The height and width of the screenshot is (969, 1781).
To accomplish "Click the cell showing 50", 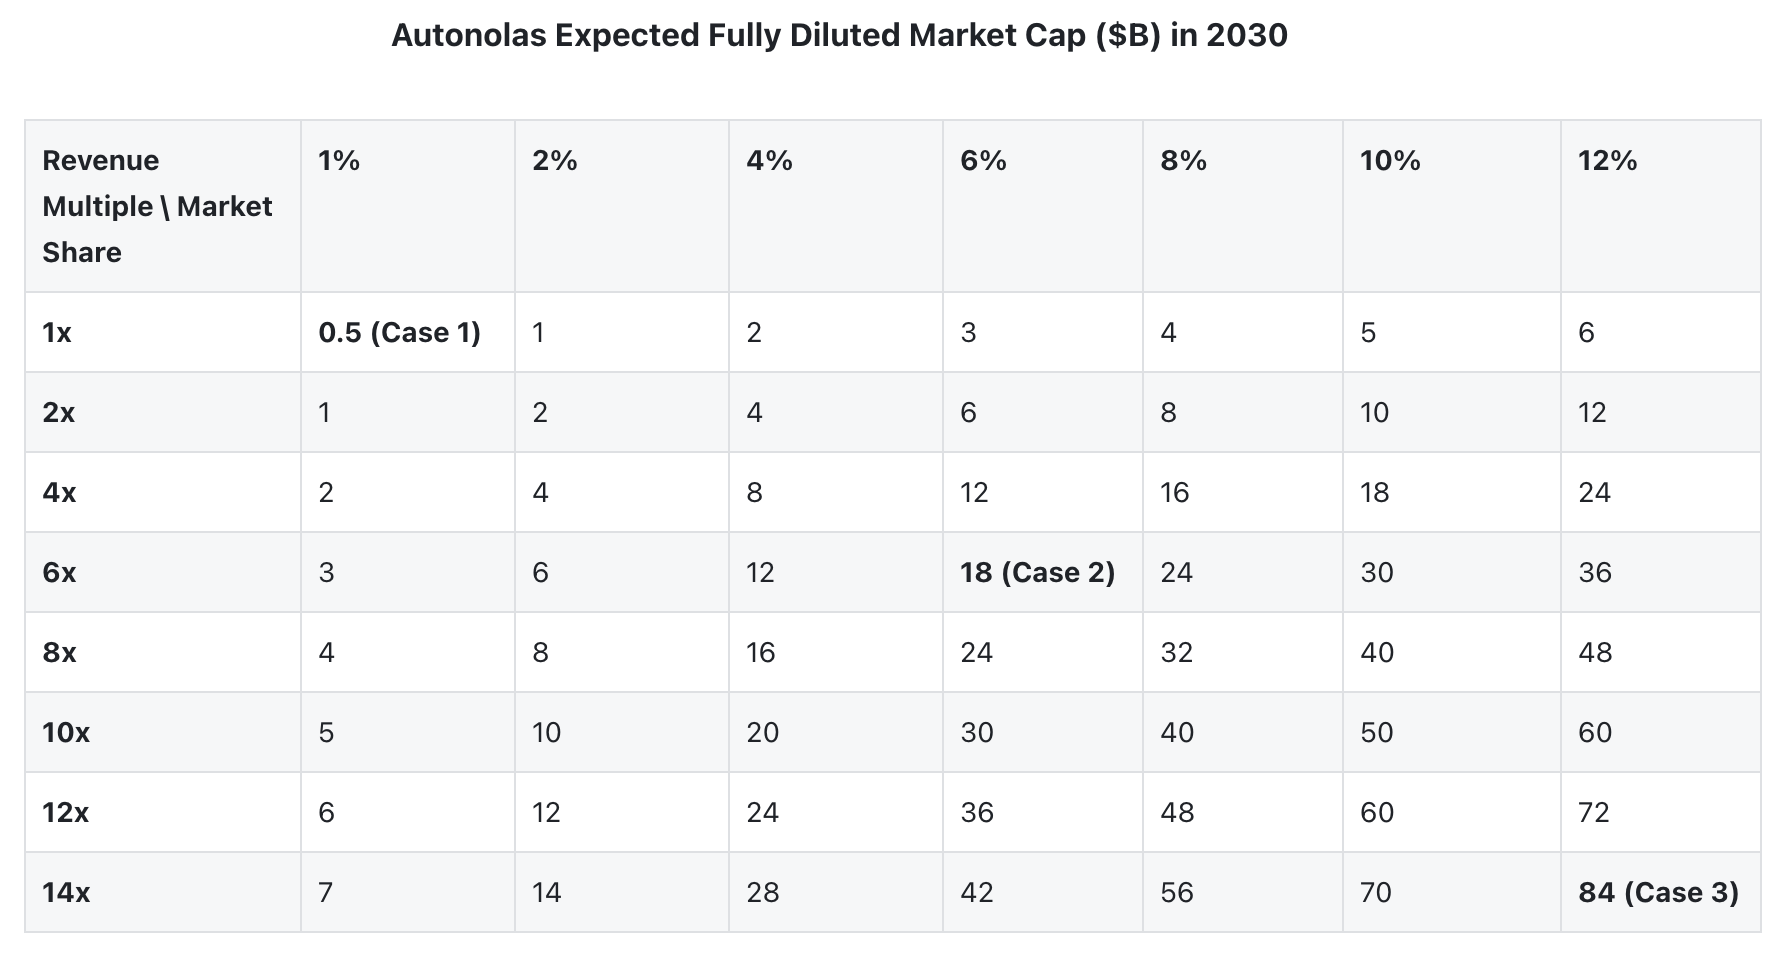I will tap(1376, 733).
